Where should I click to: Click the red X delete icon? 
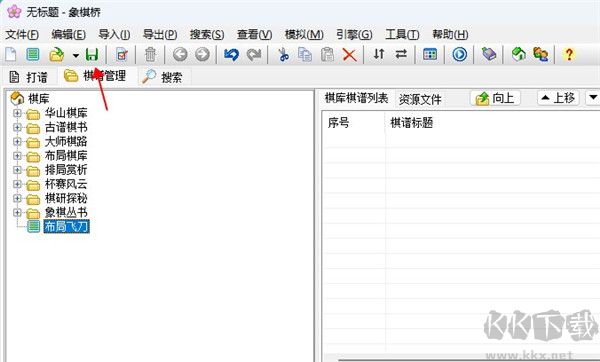349,54
